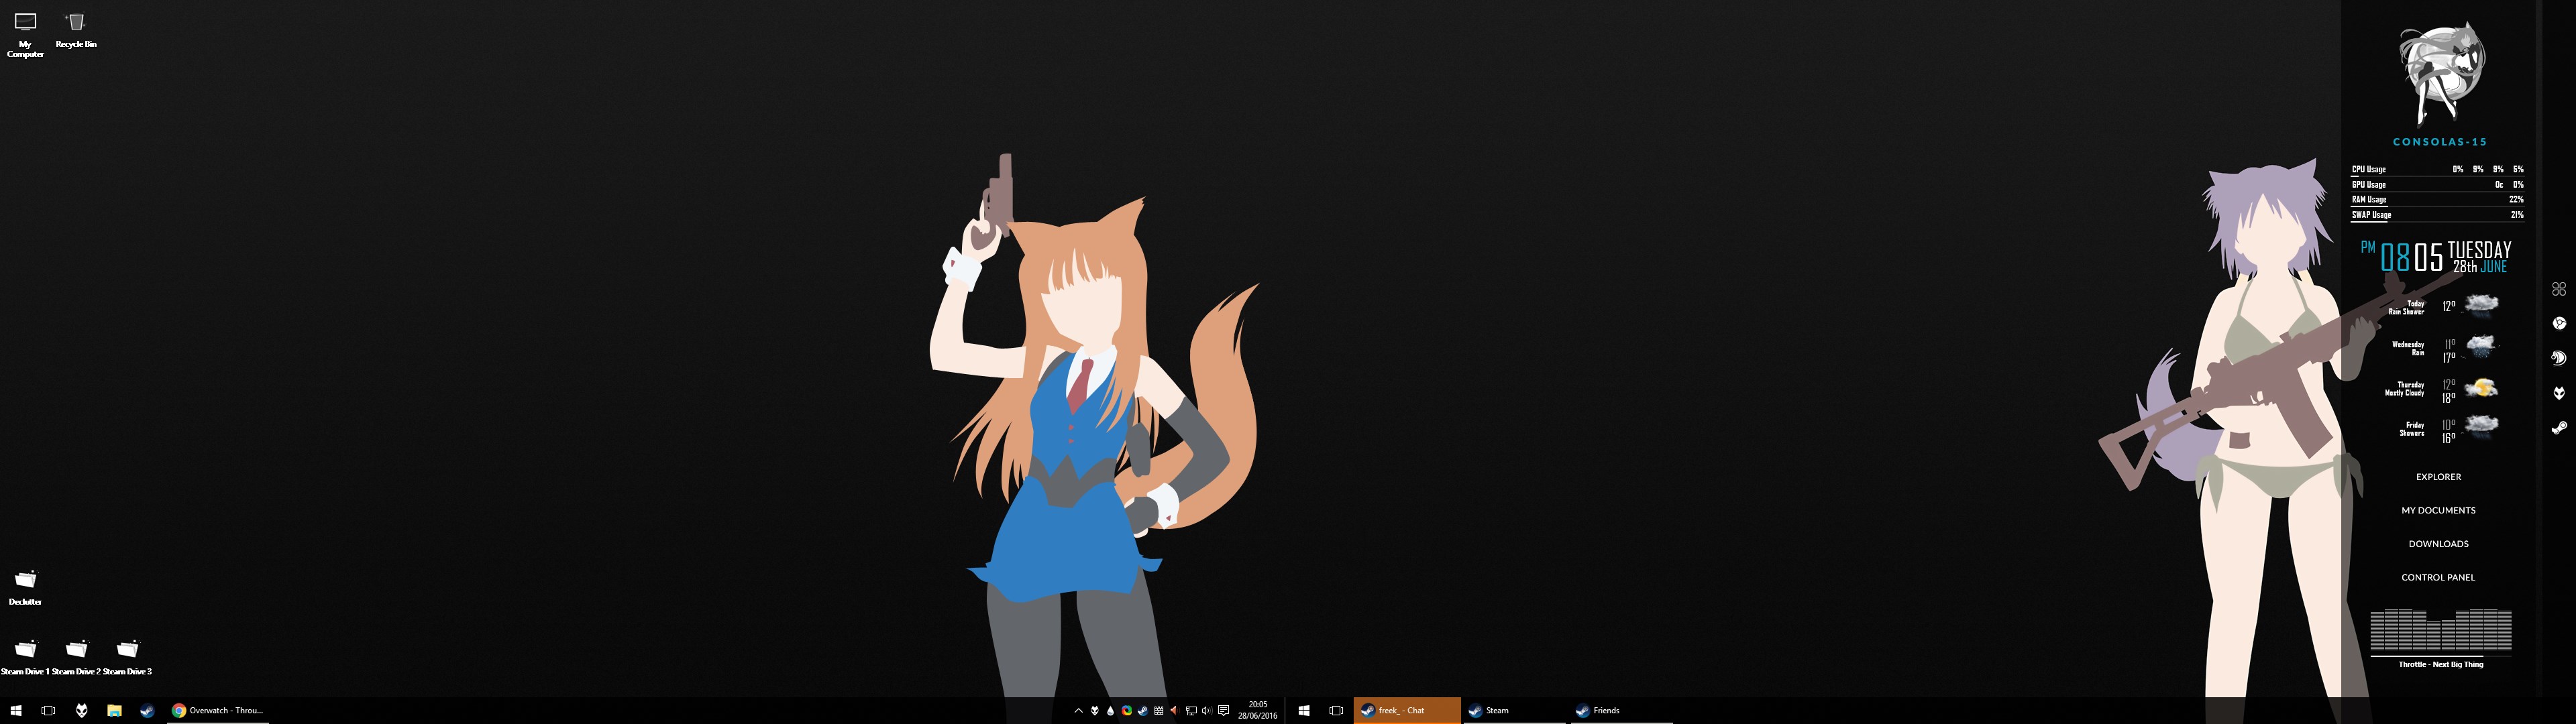2576x724 pixels.
Task: Switch to the Overwatch Chrome window
Action: point(218,711)
